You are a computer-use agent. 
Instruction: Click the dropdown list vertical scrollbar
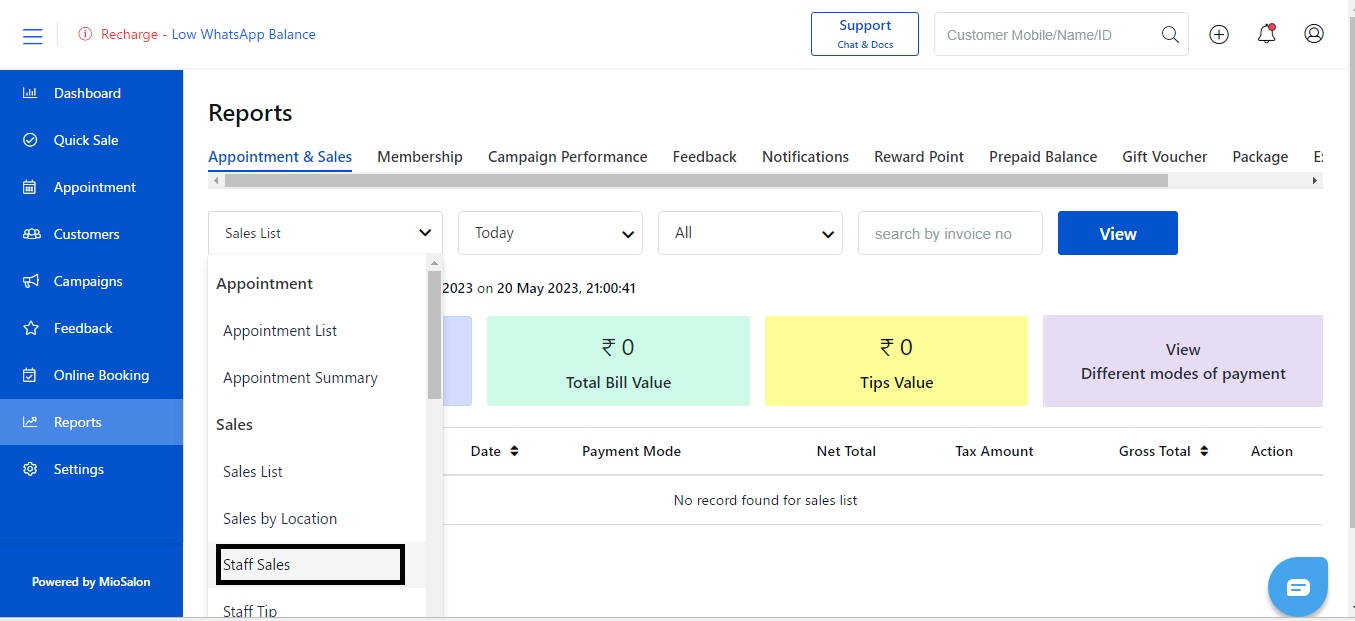point(434,335)
